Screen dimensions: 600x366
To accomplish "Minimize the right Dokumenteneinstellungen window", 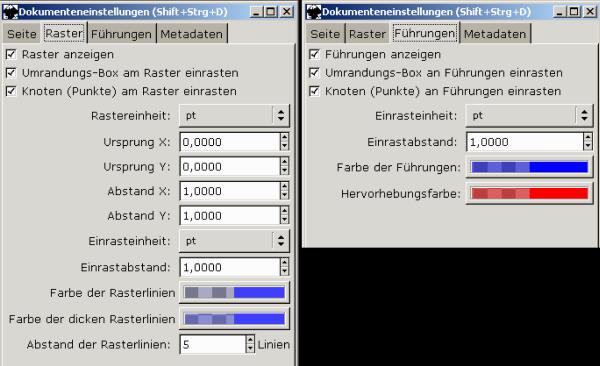I will (559, 12).
